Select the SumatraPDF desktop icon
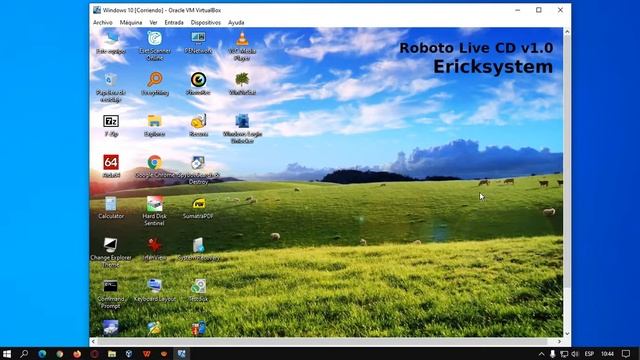The image size is (640, 360). 198,208
